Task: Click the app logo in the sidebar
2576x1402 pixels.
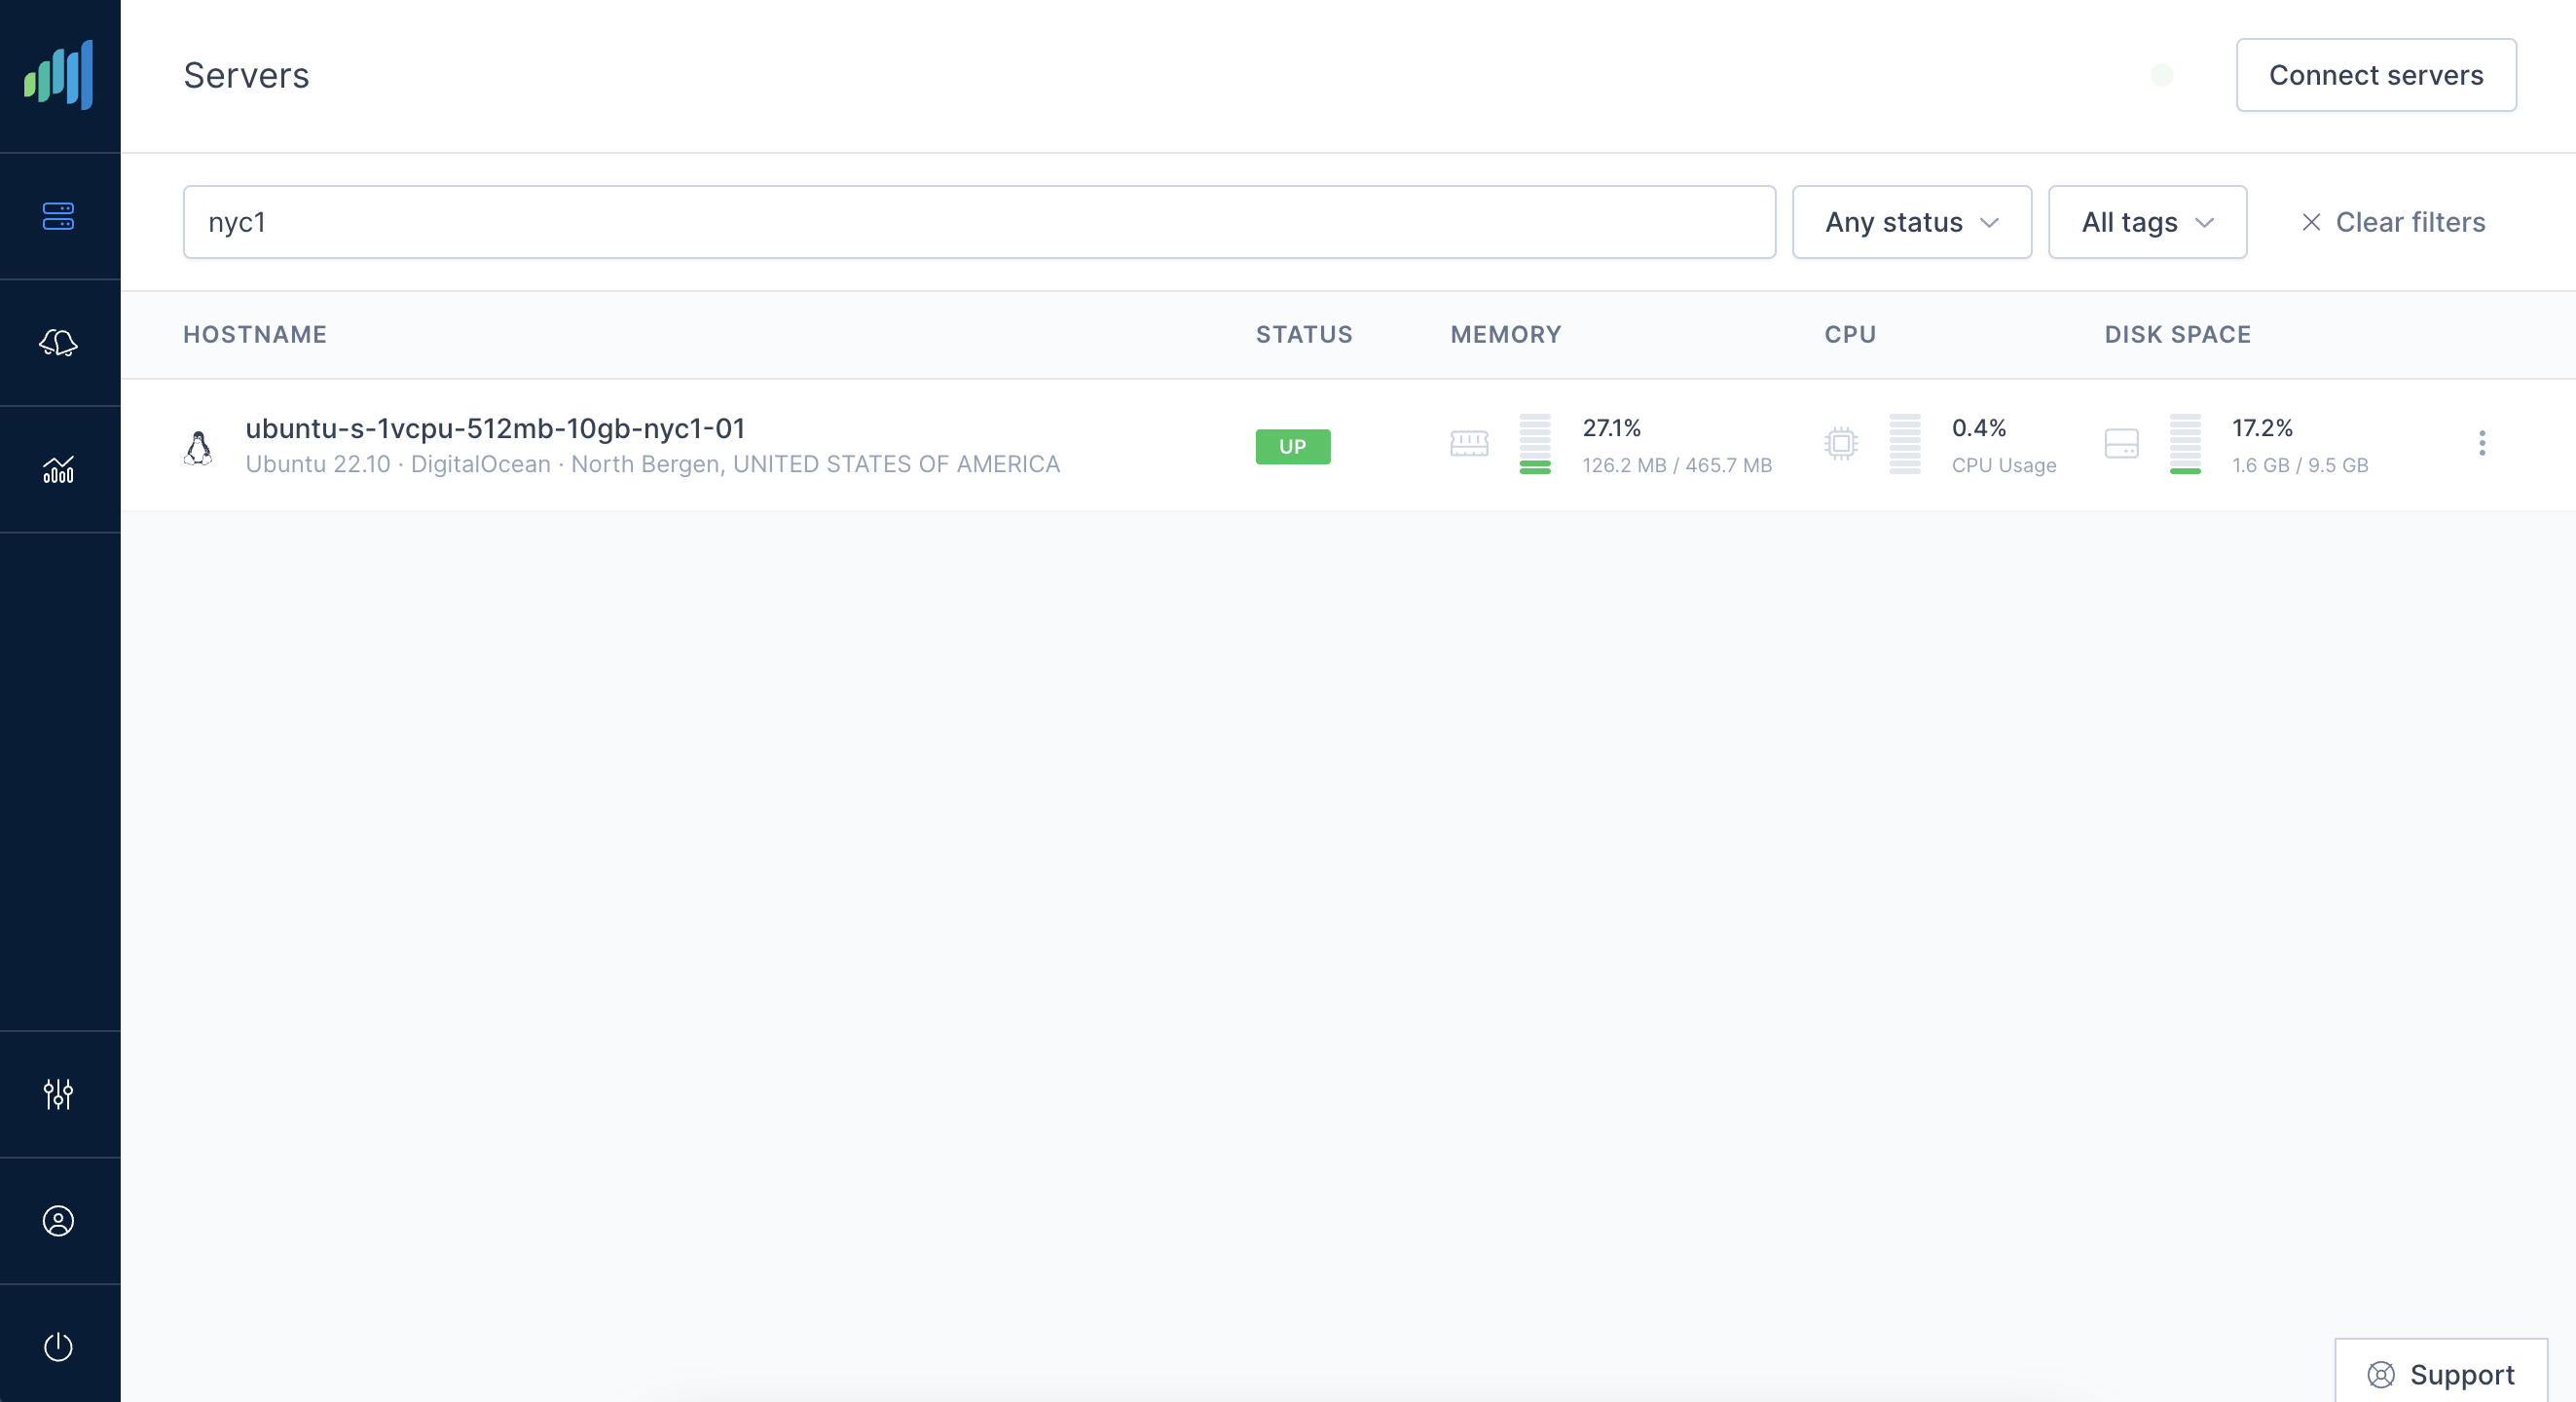Action: click(x=59, y=75)
